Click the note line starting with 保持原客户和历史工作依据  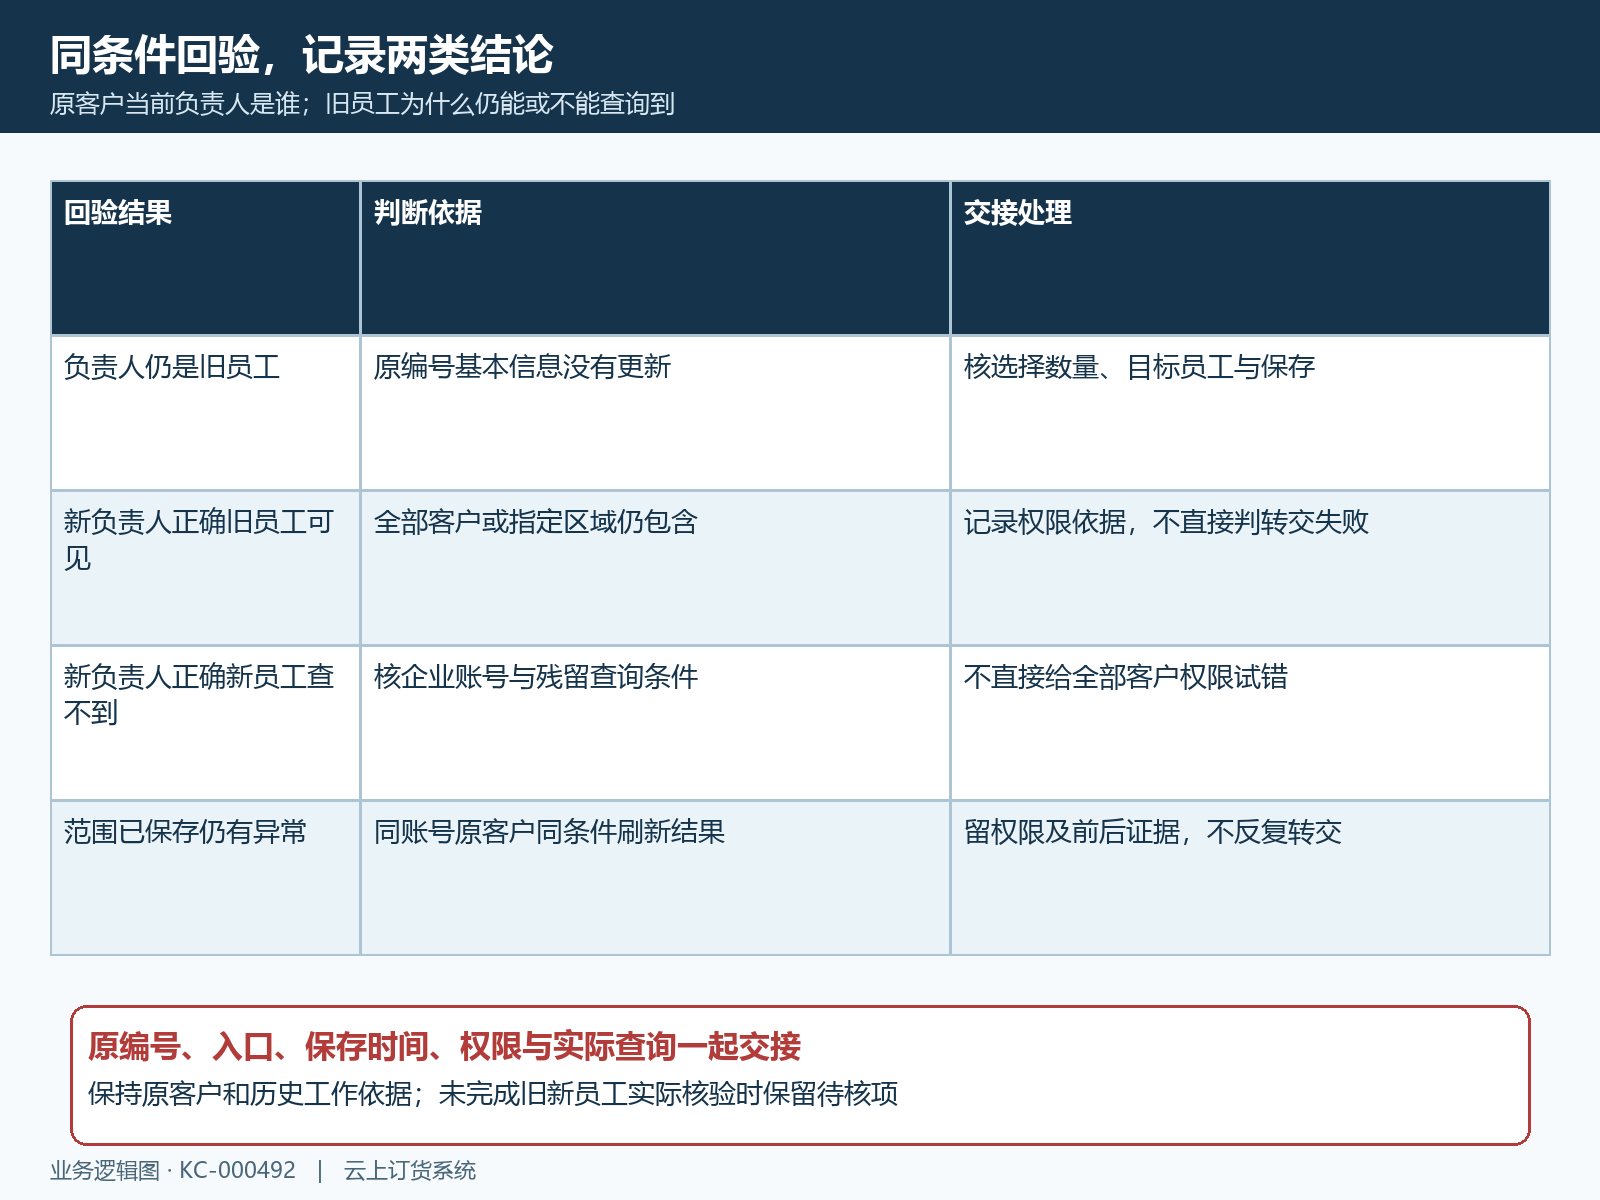493,1094
